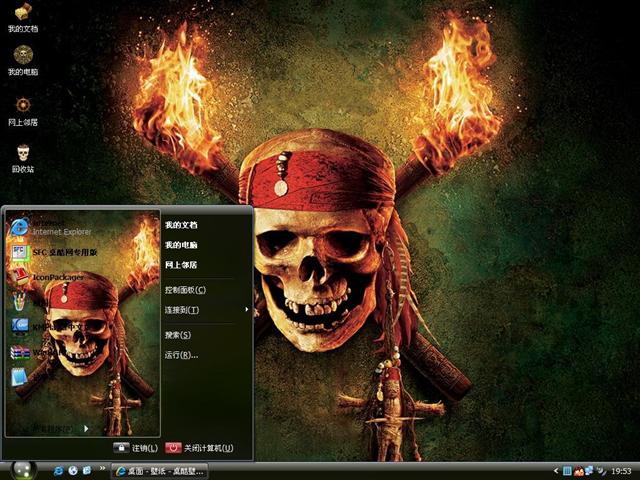This screenshot has width=640, height=480.
Task: Open 回收站 skull desktop icon
Action: point(23,158)
